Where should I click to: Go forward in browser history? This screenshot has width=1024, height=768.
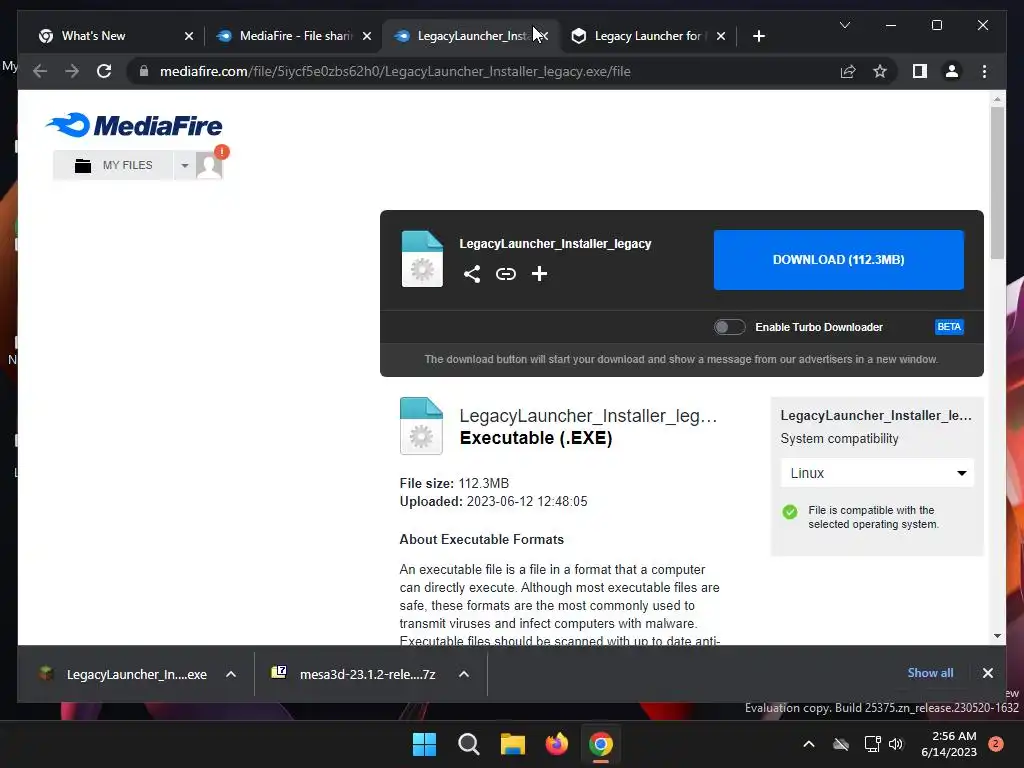[72, 71]
